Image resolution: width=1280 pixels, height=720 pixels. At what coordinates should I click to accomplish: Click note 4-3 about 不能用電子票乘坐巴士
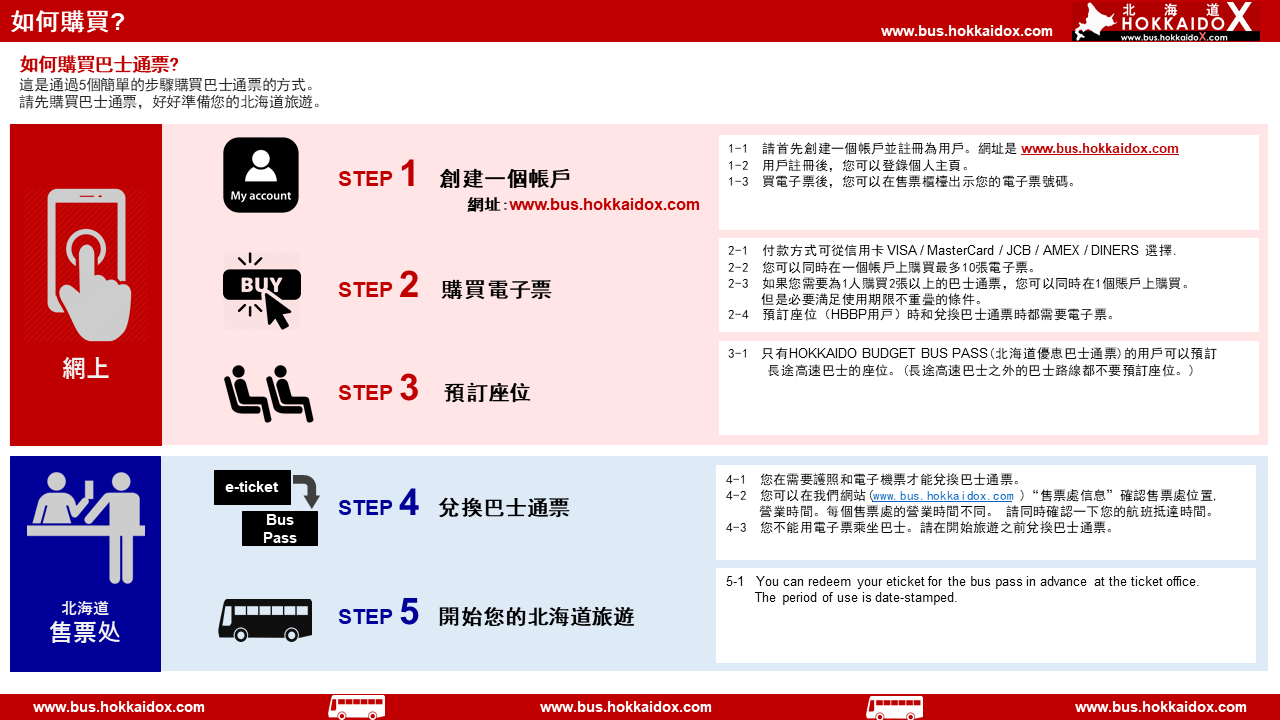920,527
